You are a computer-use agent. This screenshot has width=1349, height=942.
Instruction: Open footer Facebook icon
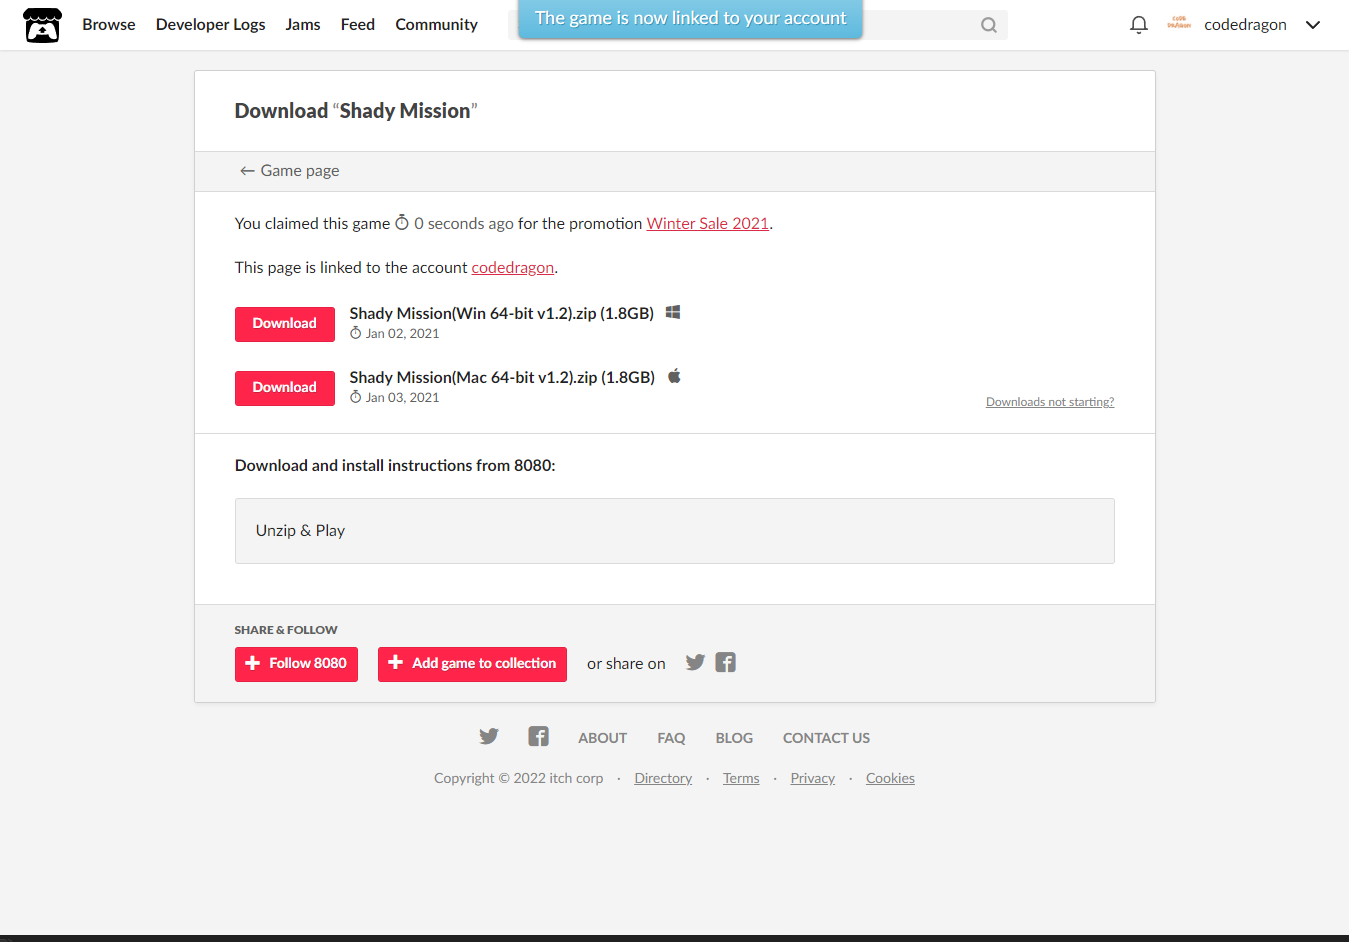tap(538, 737)
